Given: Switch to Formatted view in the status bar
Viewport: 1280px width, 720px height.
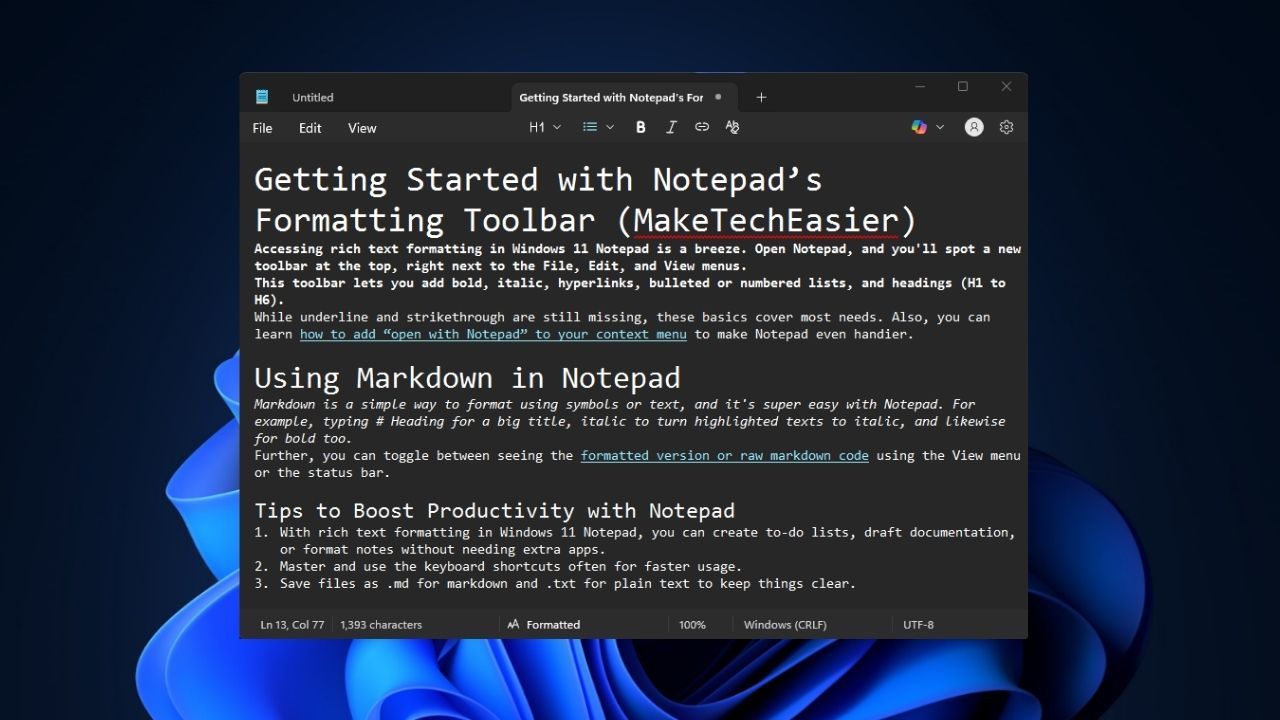Looking at the screenshot, I should (544, 624).
